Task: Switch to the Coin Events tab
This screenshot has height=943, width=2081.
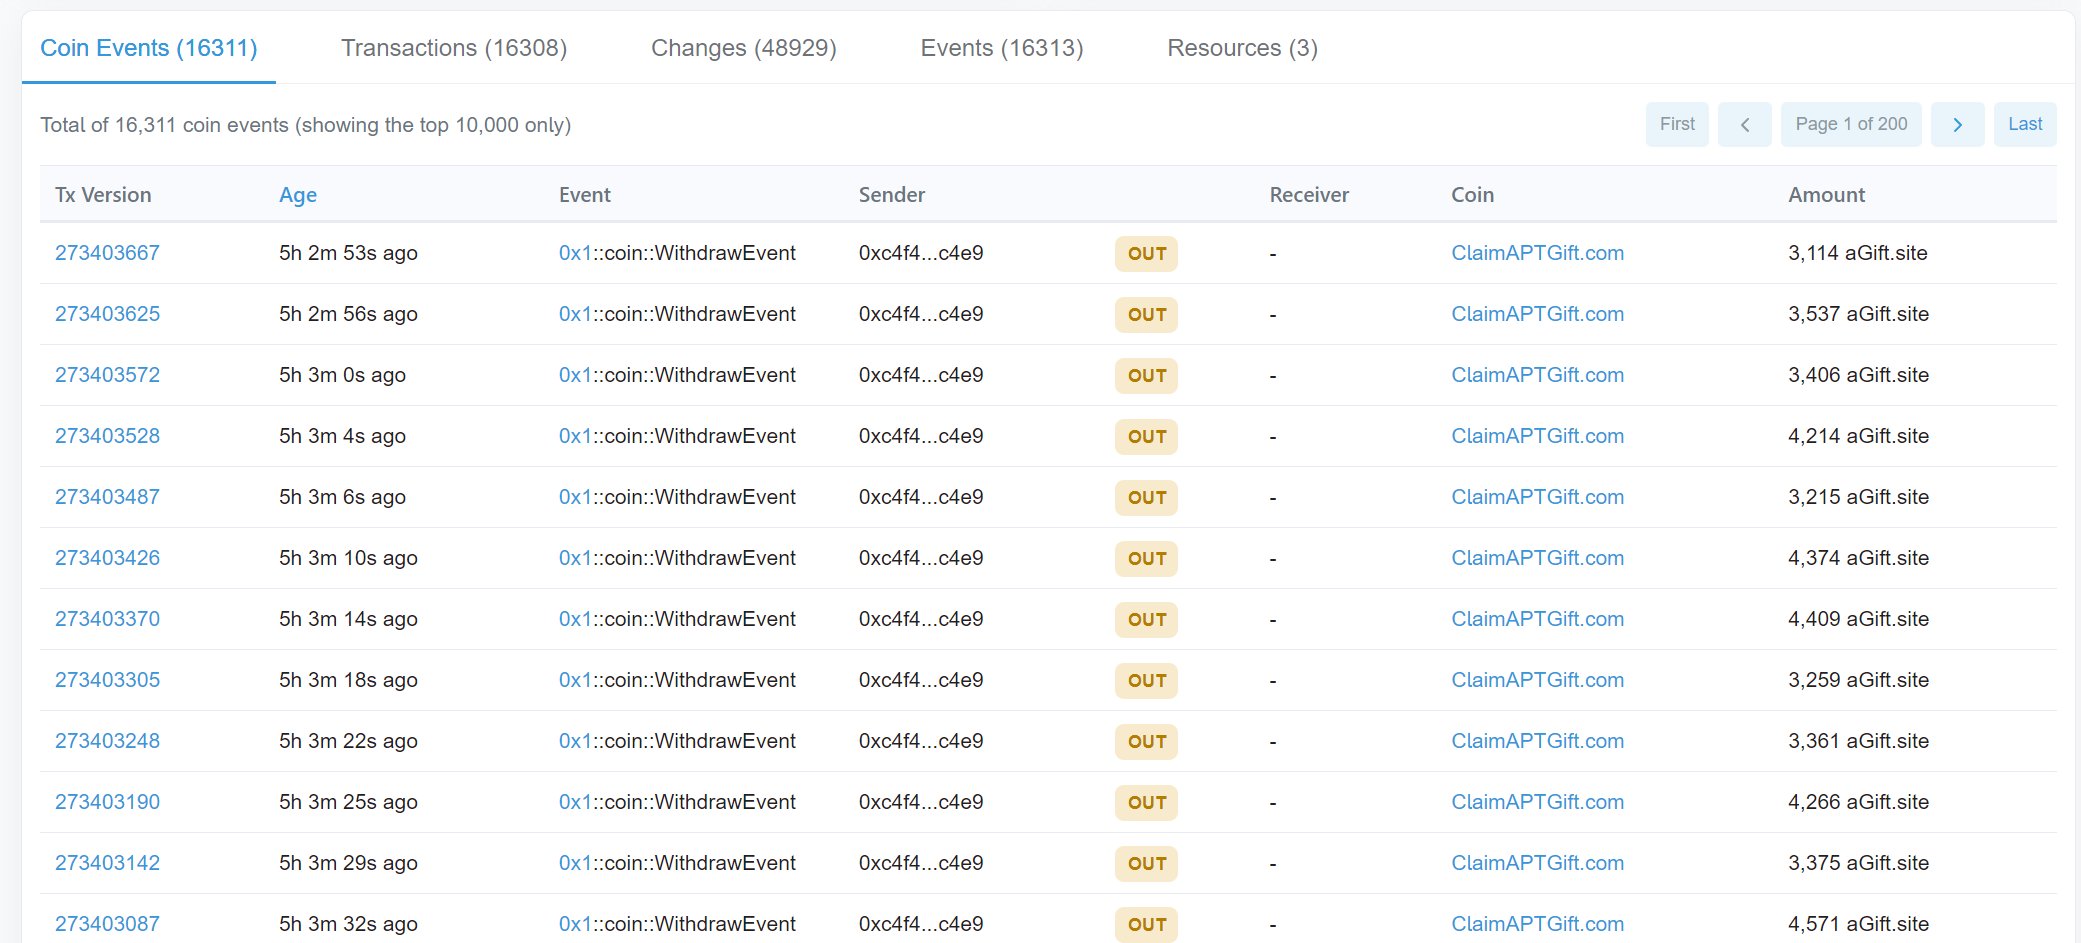Action: click(x=149, y=48)
